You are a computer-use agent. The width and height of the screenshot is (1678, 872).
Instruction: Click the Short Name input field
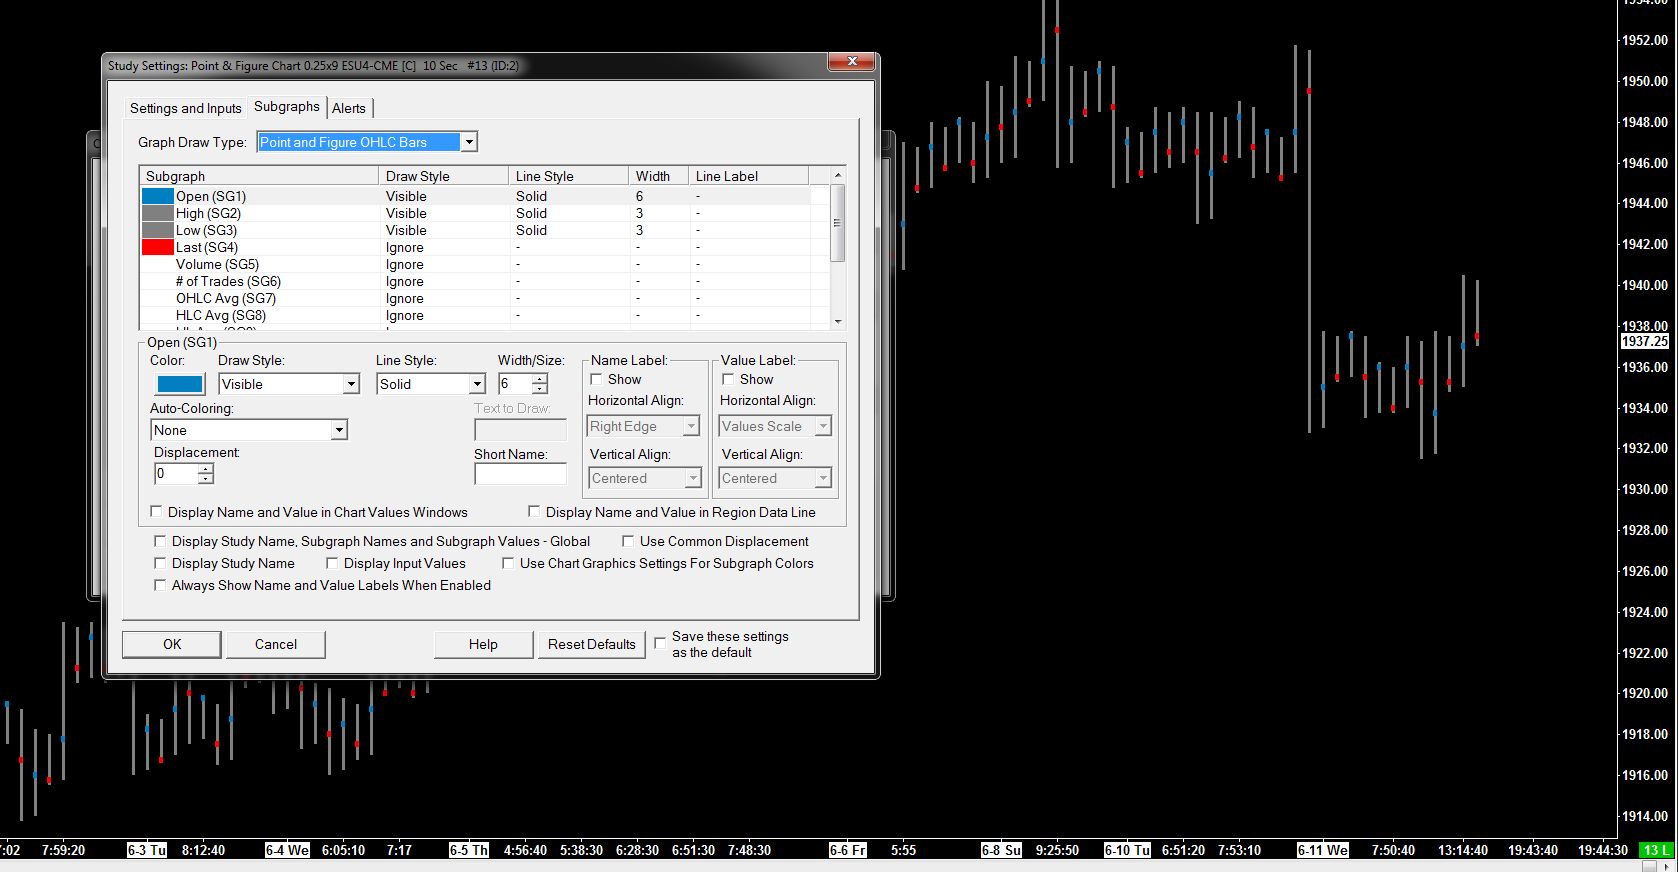(520, 475)
